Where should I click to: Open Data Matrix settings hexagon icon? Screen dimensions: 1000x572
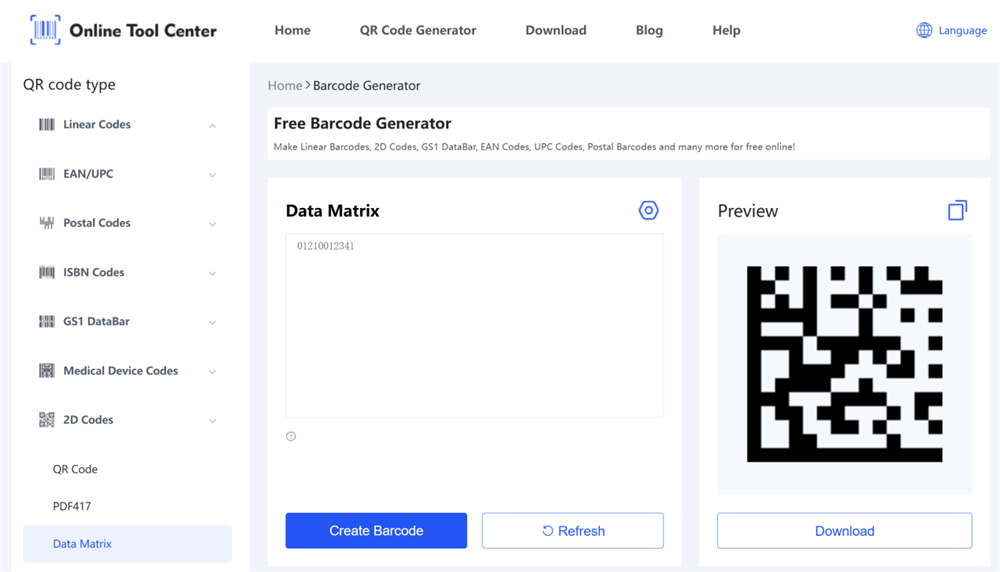(649, 211)
